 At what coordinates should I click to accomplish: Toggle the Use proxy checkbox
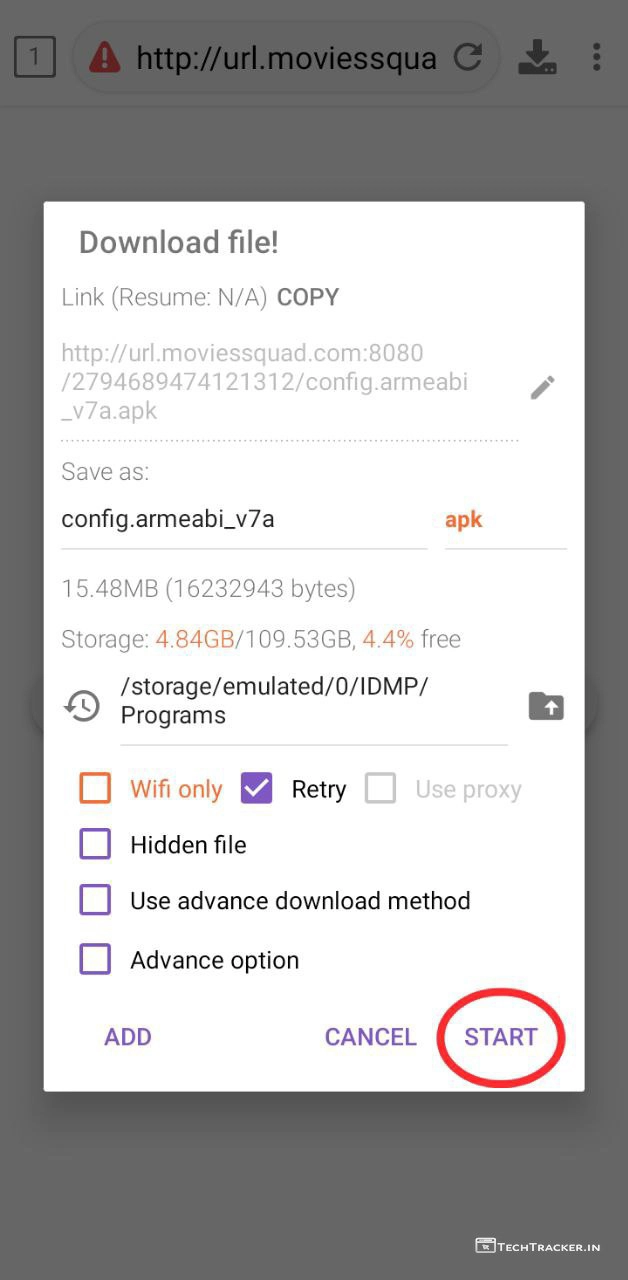click(x=381, y=788)
